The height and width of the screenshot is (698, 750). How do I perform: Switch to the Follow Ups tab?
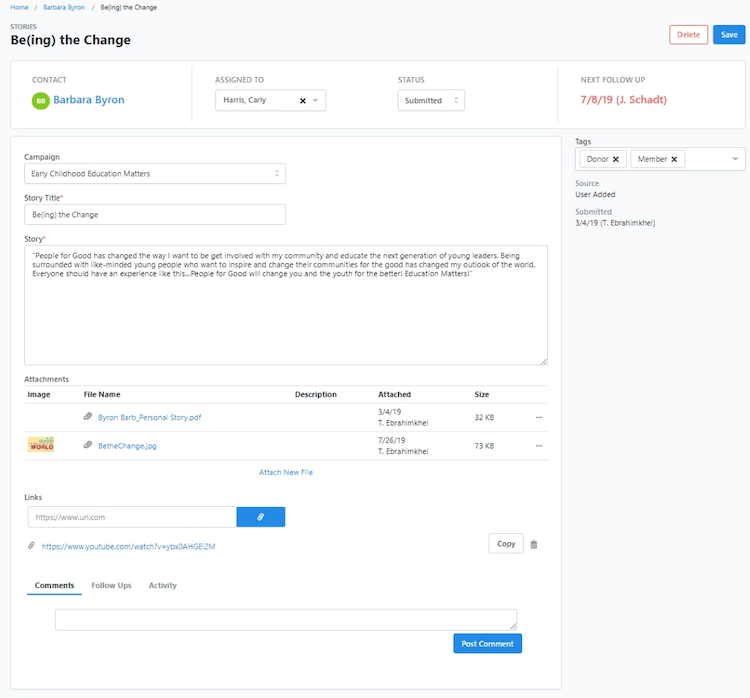(111, 586)
